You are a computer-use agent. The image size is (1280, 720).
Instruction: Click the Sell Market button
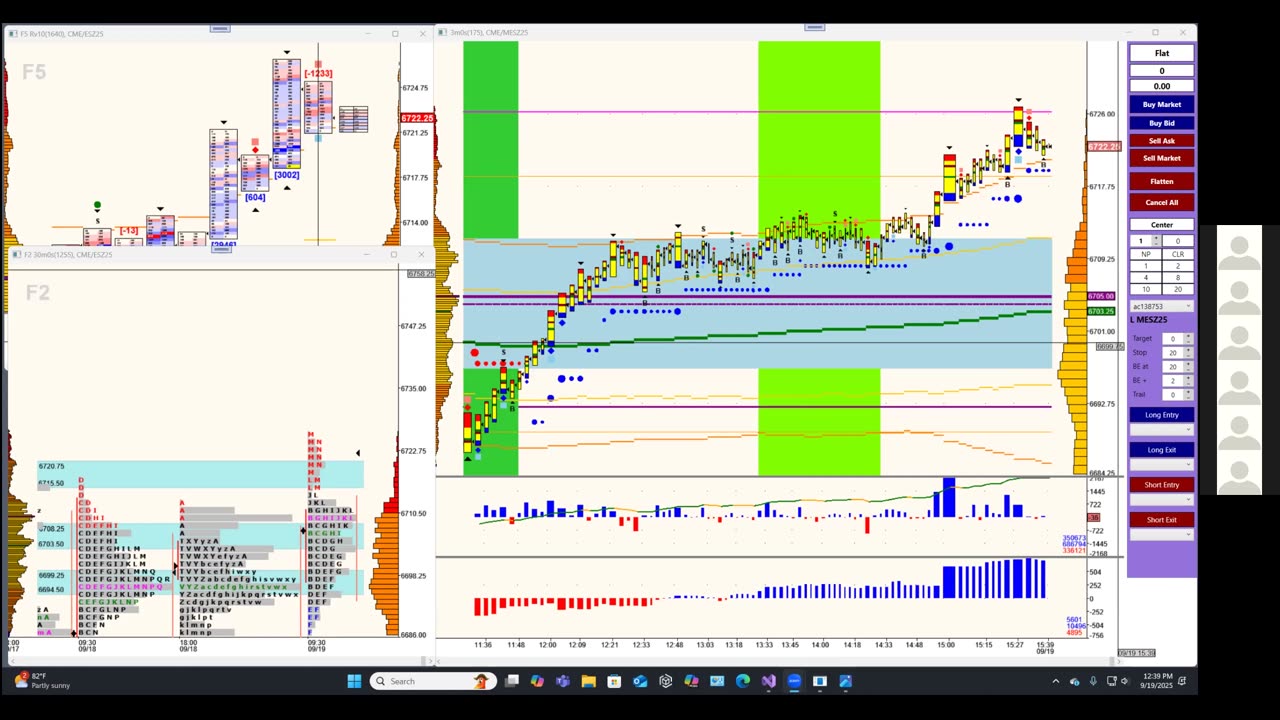click(1161, 158)
